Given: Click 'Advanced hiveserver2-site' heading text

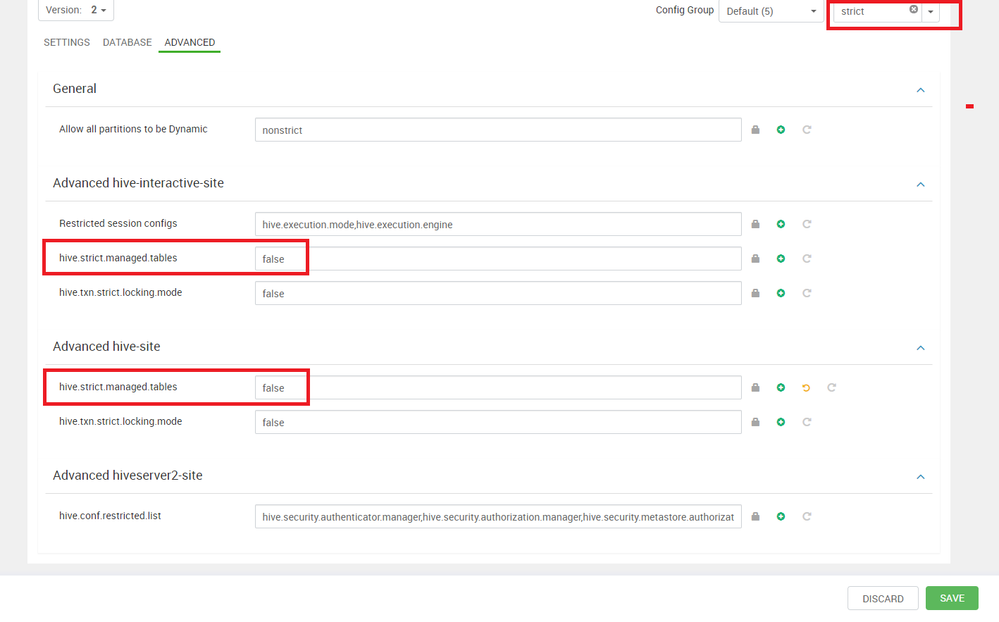Looking at the screenshot, I should click(x=127, y=475).
